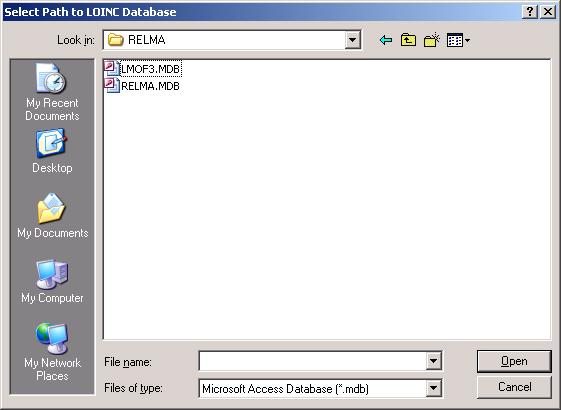561x410 pixels.
Task: Go back using the left arrow icon
Action: [x=386, y=40]
